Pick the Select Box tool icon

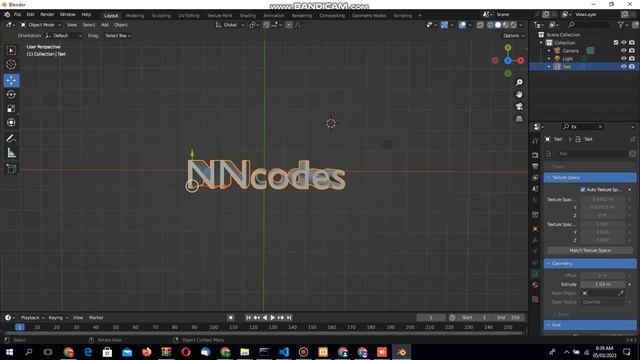(x=11, y=51)
